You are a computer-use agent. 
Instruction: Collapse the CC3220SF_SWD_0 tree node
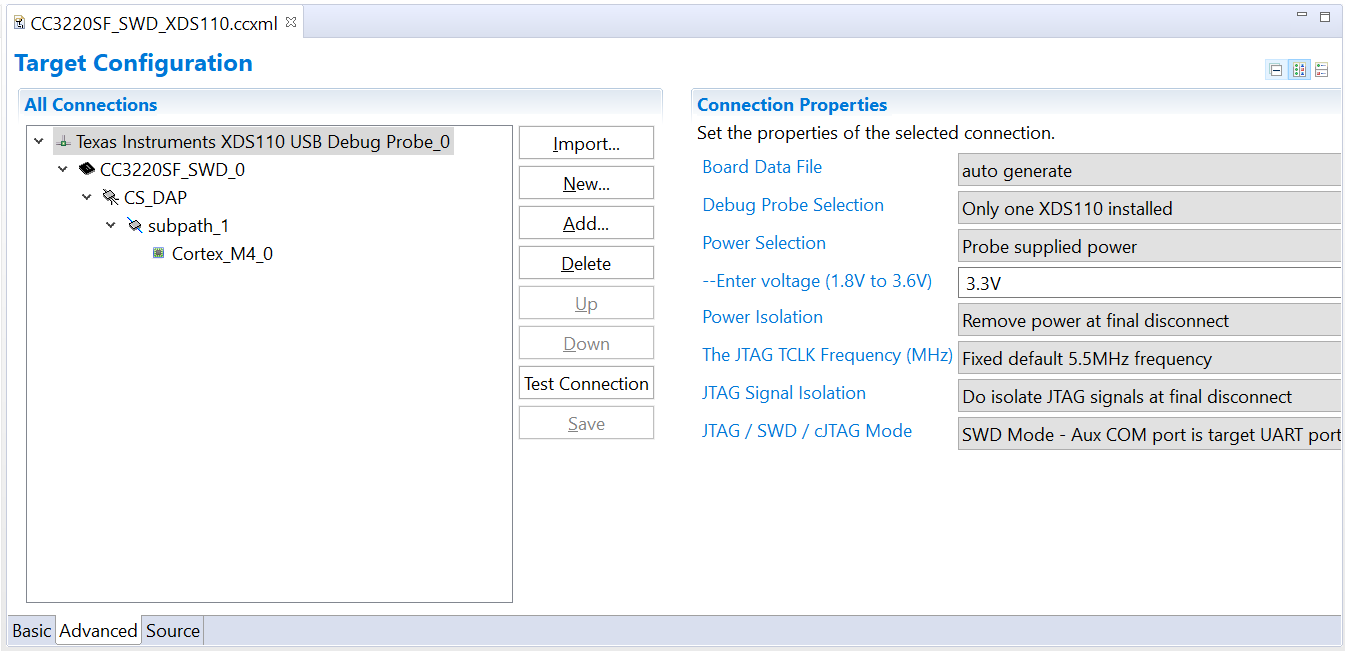(63, 170)
